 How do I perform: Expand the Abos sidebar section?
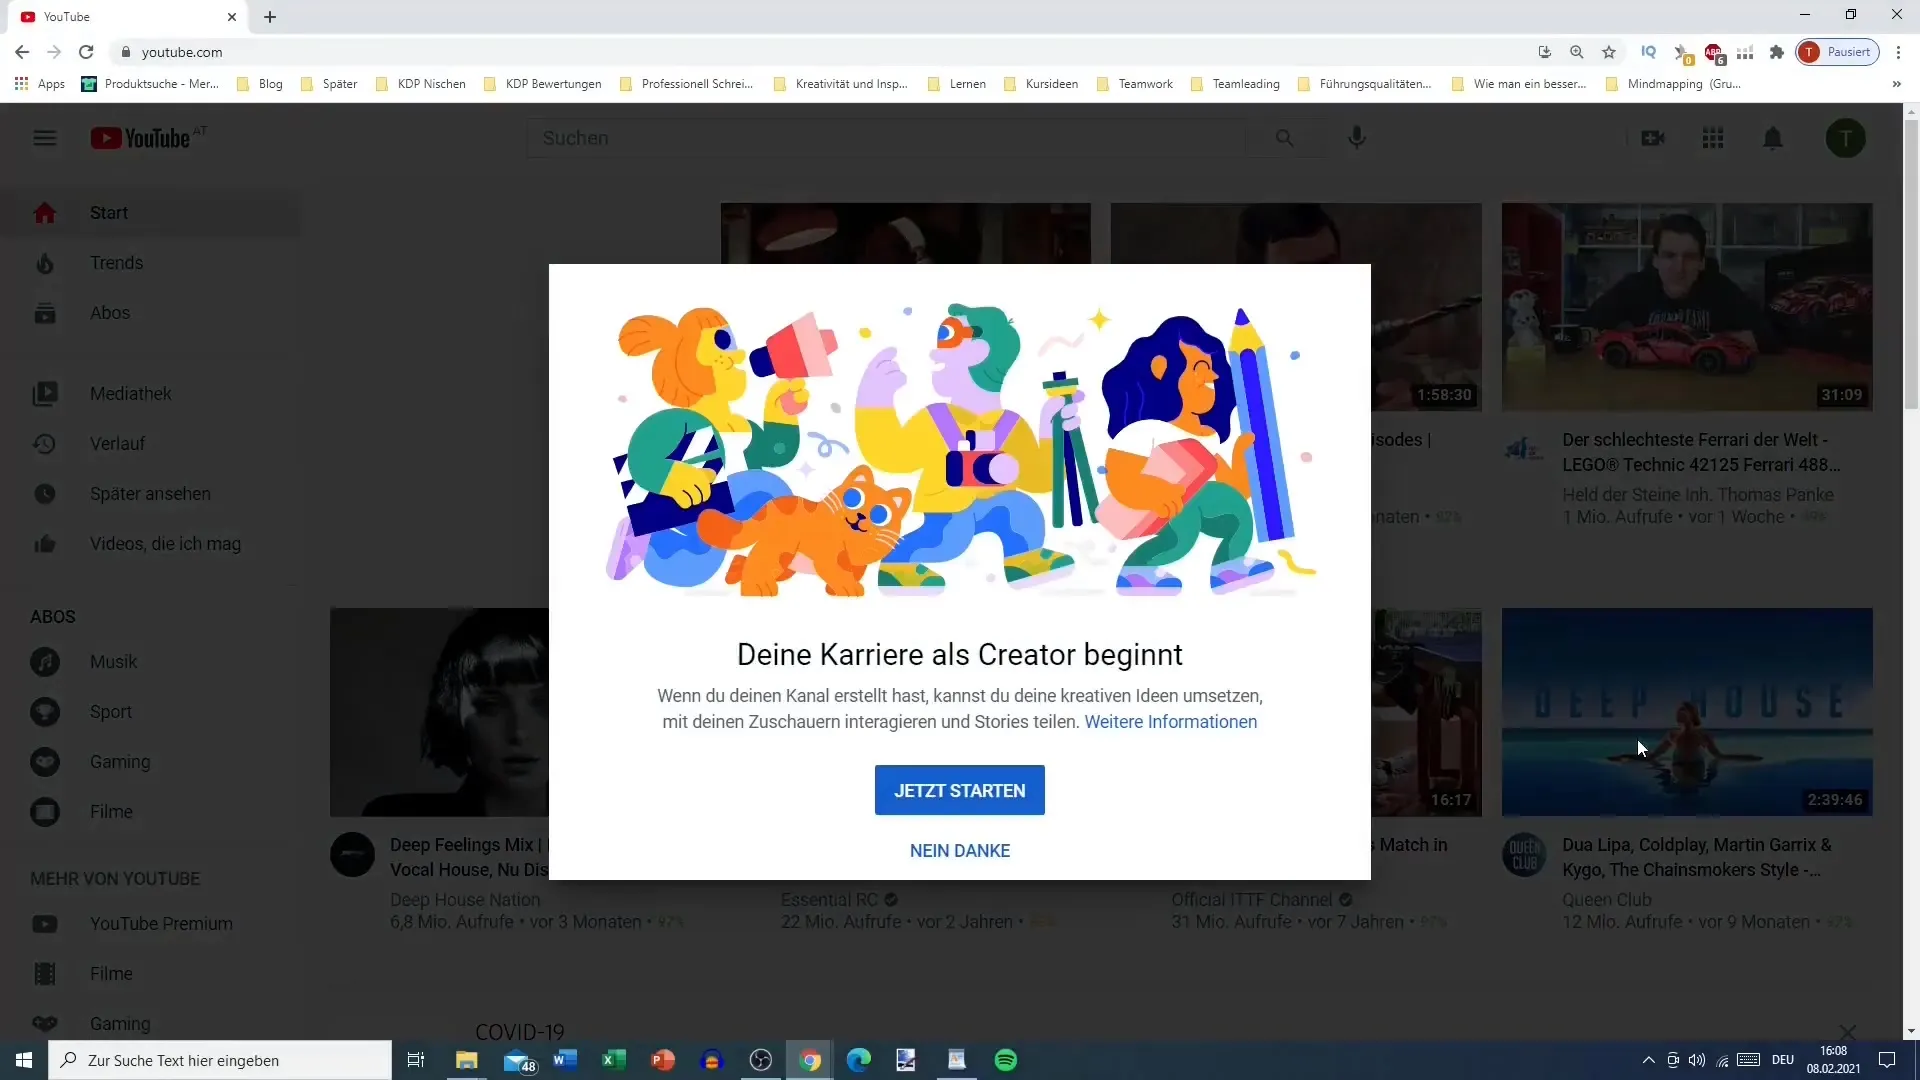[x=53, y=616]
